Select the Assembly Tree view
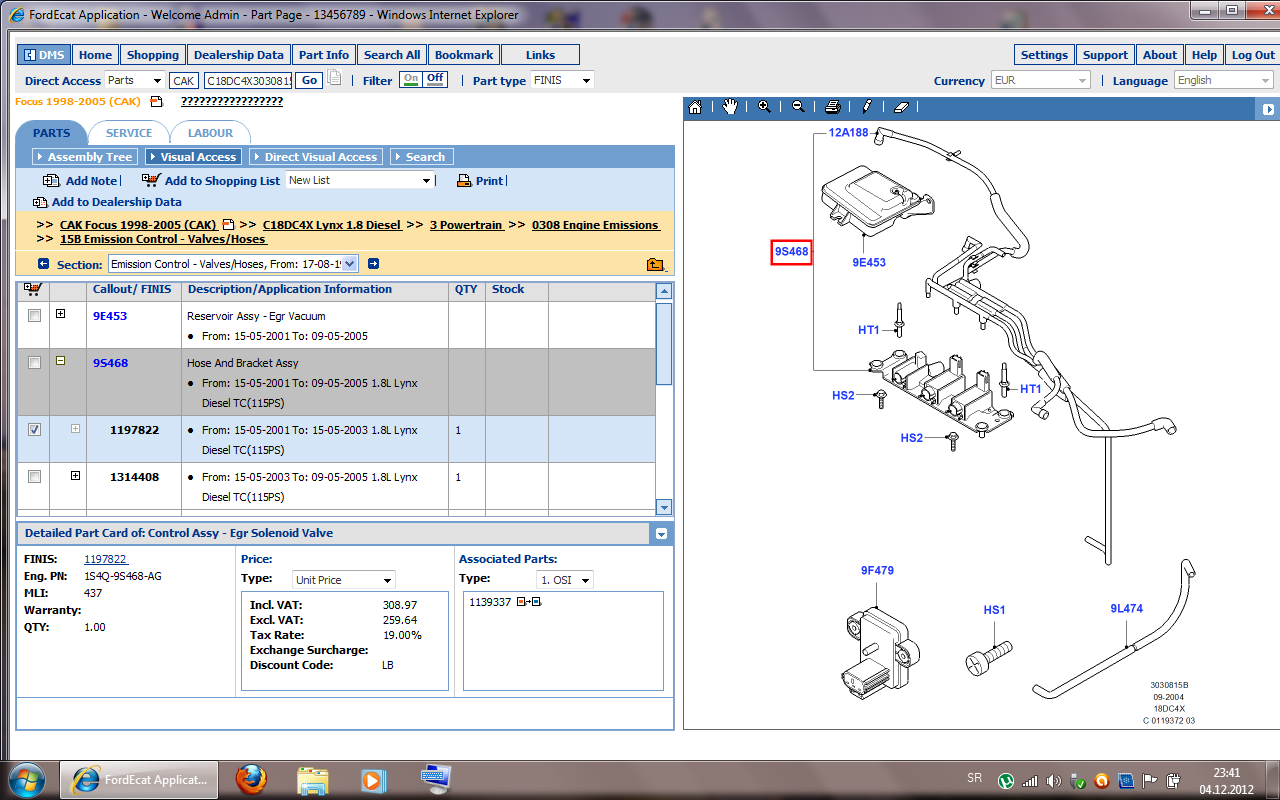 (x=84, y=157)
